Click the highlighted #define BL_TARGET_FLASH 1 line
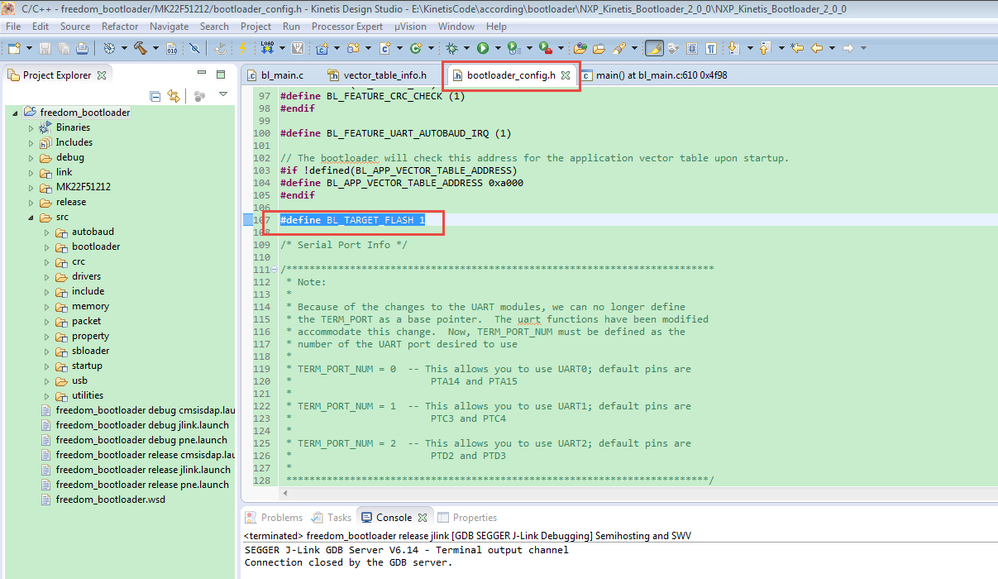Image resolution: width=998 pixels, height=579 pixels. (352, 220)
